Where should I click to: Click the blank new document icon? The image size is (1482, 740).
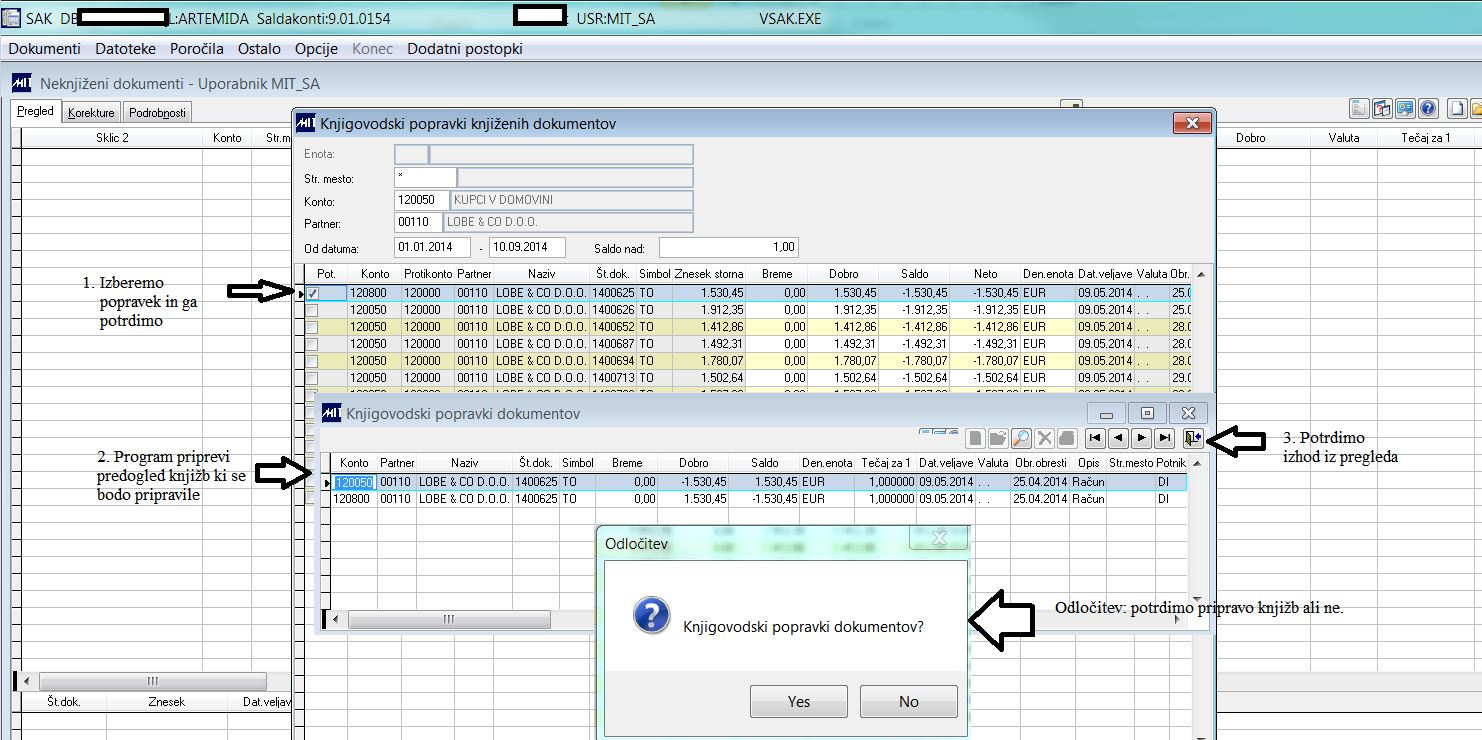(x=1458, y=109)
